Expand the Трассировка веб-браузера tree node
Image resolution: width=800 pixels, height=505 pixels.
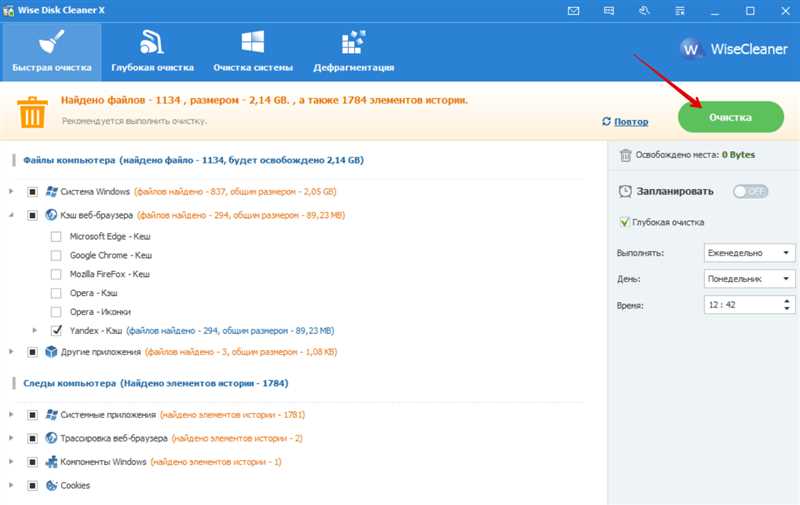11,438
